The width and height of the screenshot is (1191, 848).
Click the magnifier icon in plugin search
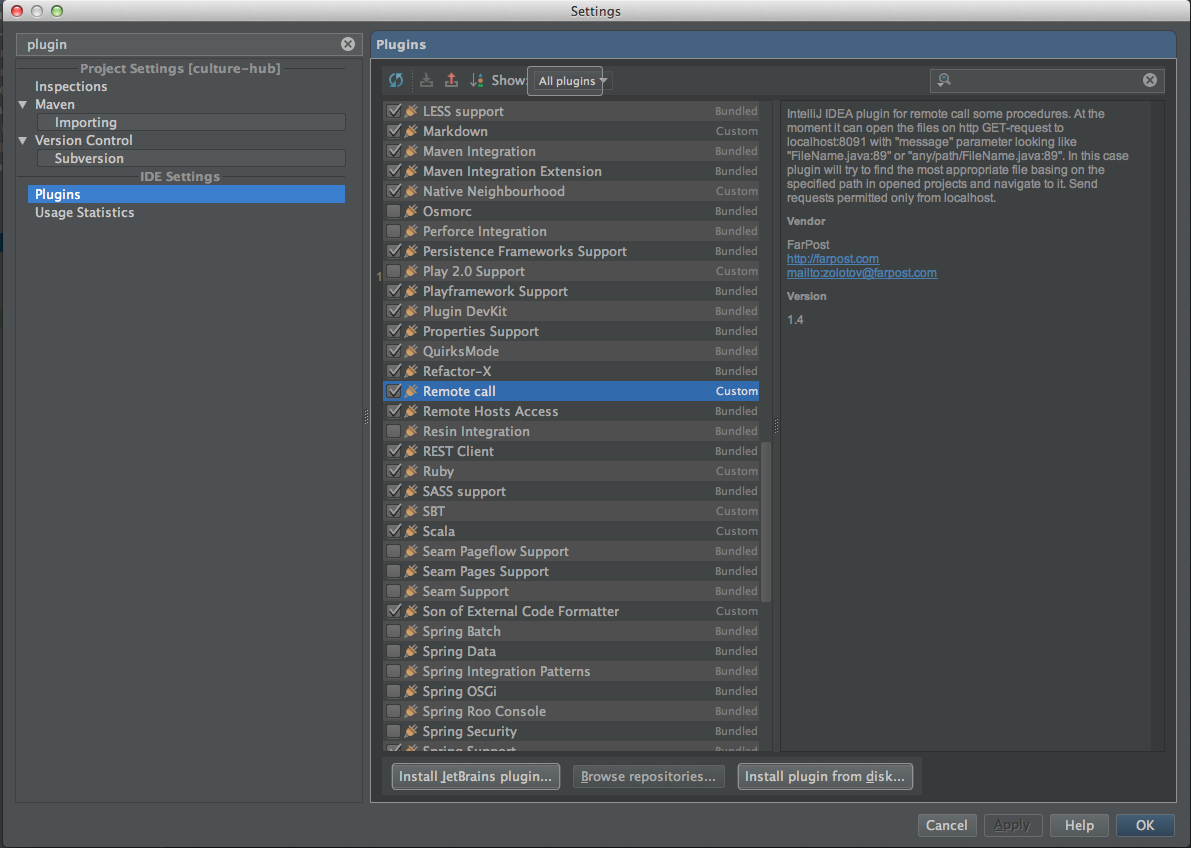pyautogui.click(x=942, y=81)
